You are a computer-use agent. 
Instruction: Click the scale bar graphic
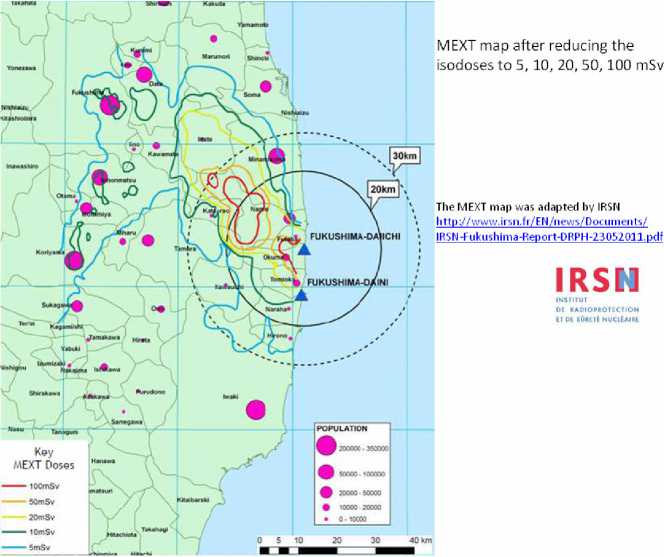(337, 551)
